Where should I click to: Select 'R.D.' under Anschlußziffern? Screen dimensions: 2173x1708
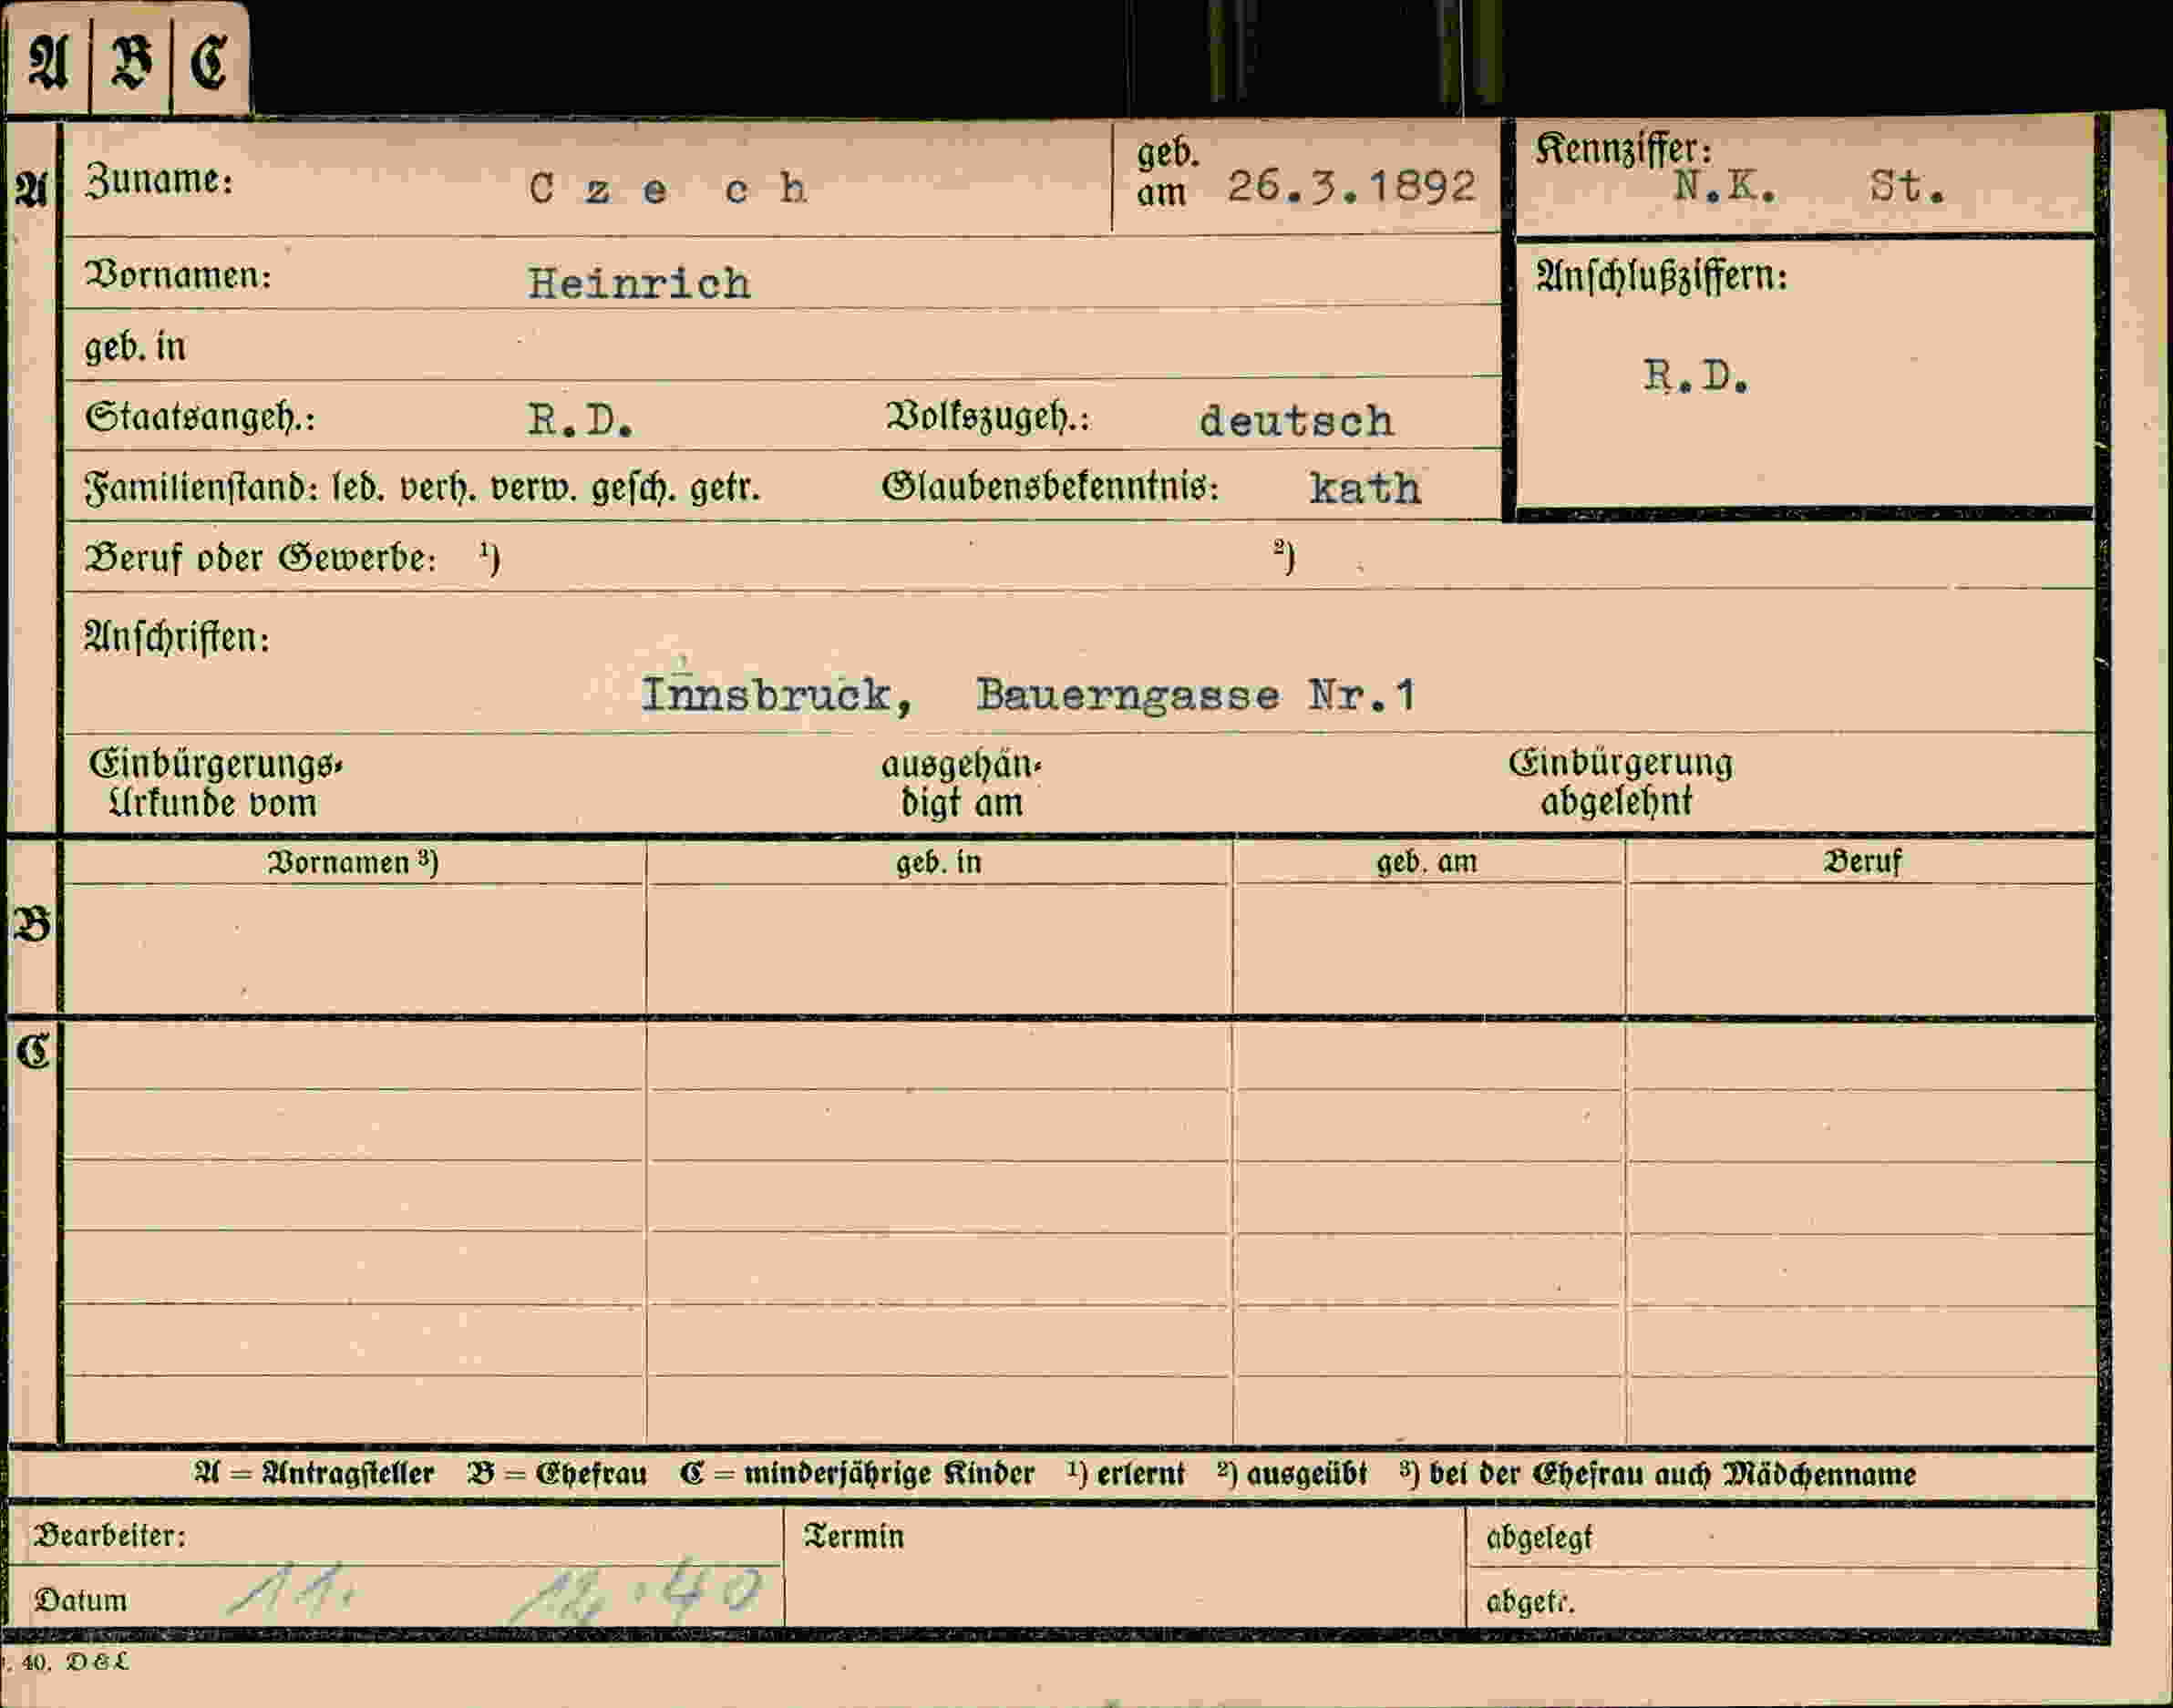(1696, 376)
